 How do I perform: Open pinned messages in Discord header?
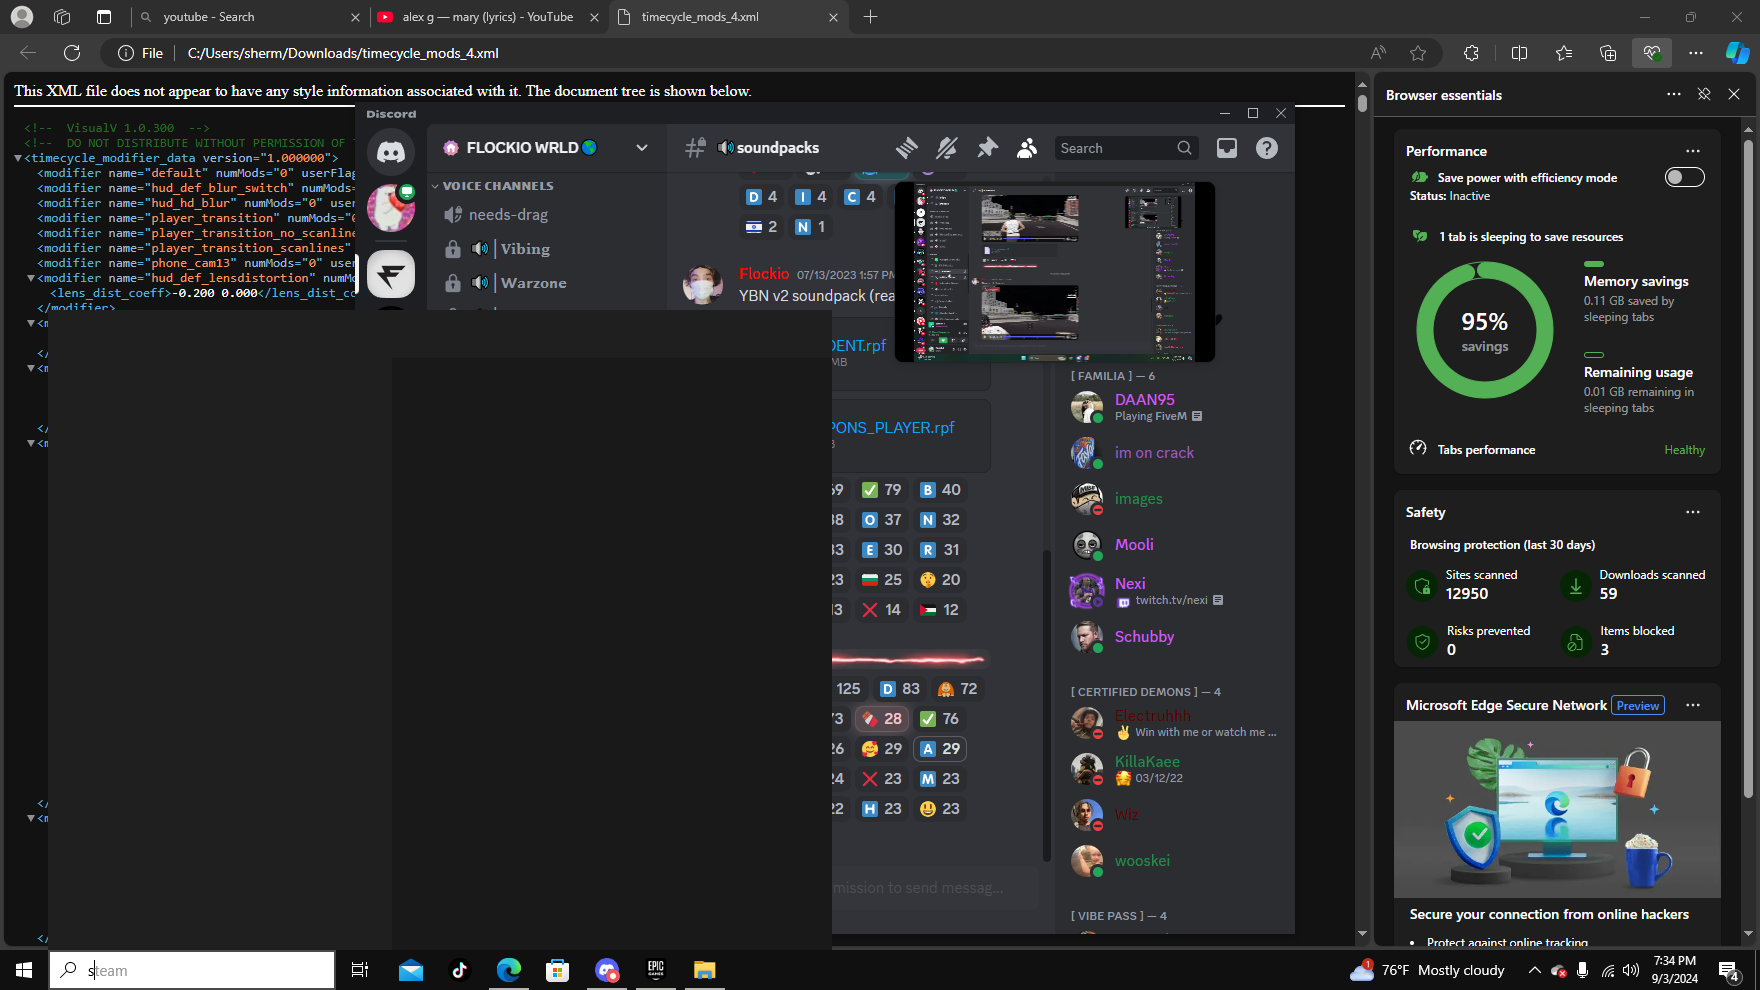click(x=987, y=148)
